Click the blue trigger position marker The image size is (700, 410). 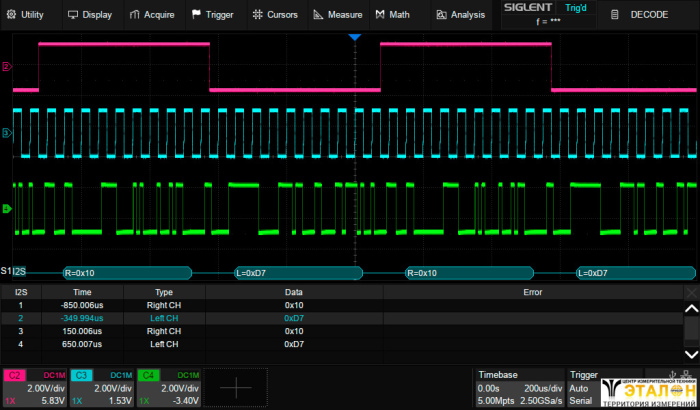(x=353, y=37)
